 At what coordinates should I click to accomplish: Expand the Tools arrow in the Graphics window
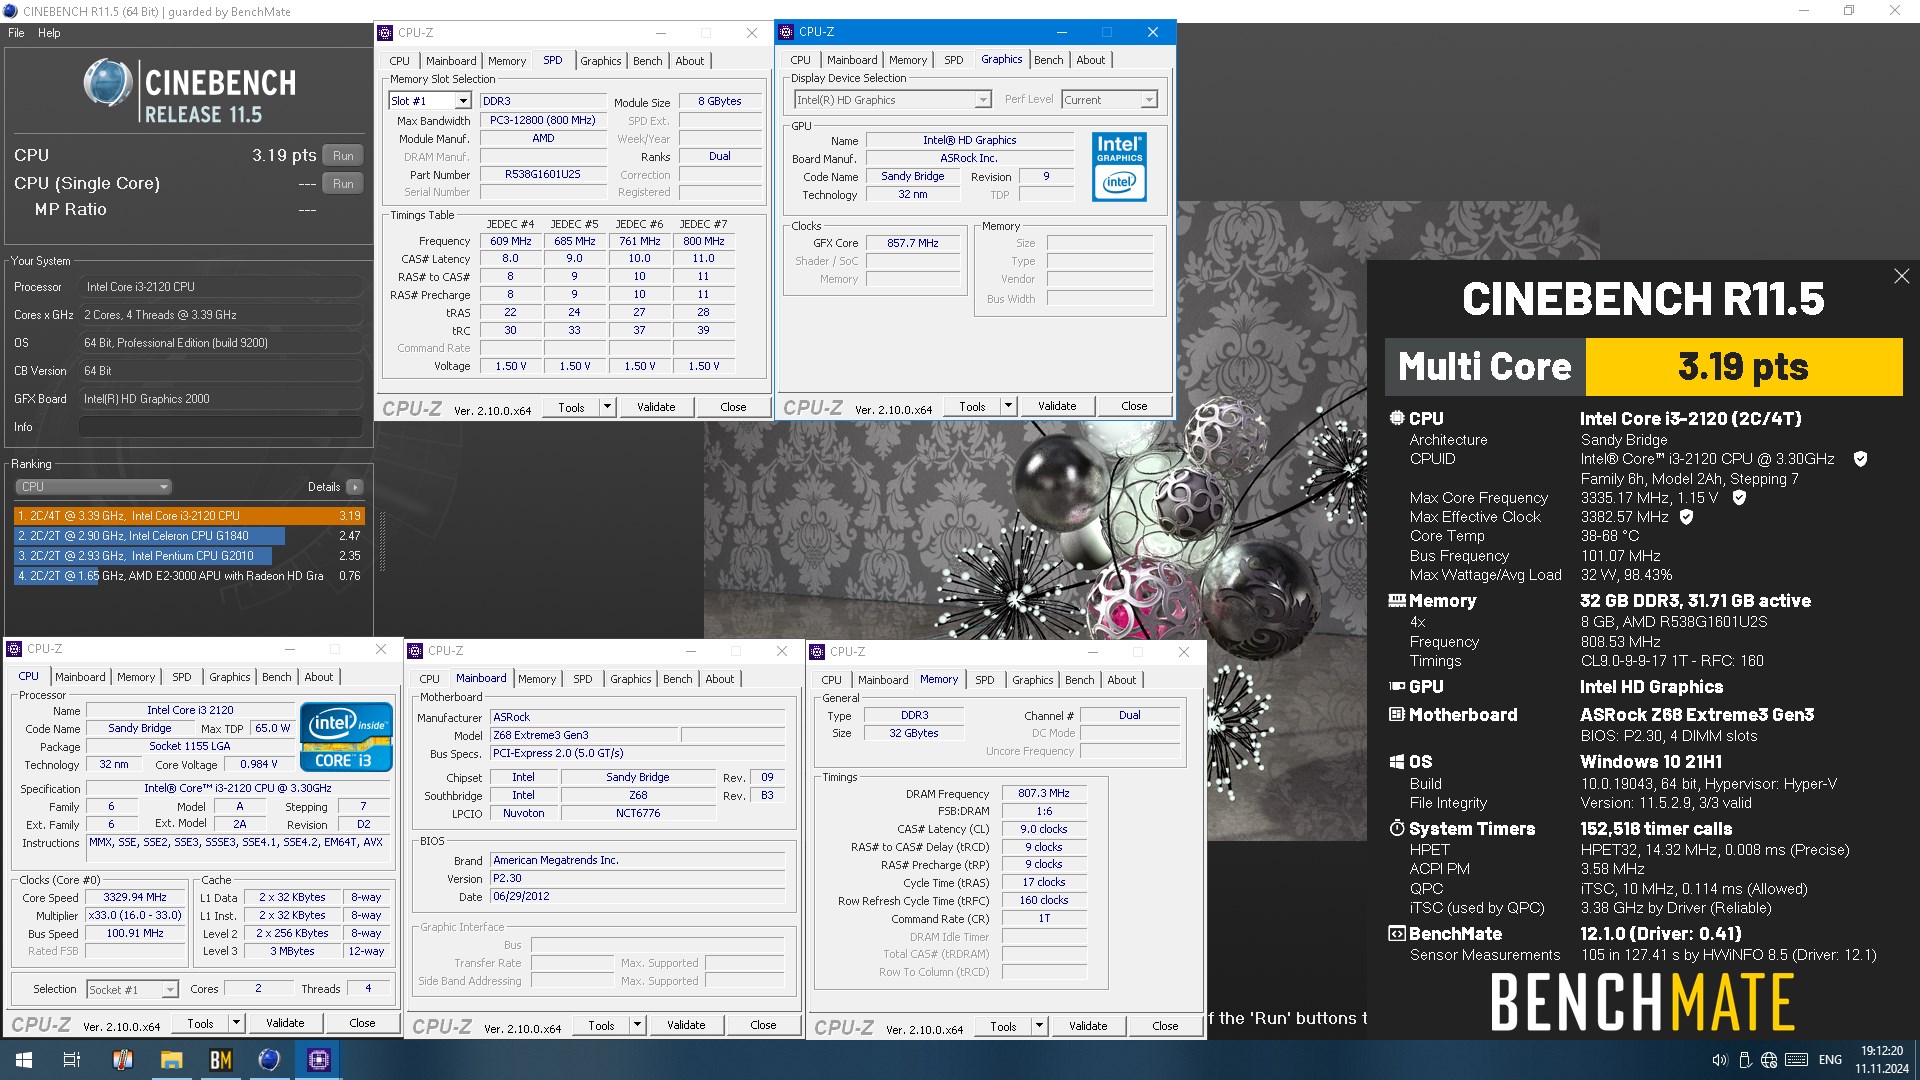point(1008,406)
